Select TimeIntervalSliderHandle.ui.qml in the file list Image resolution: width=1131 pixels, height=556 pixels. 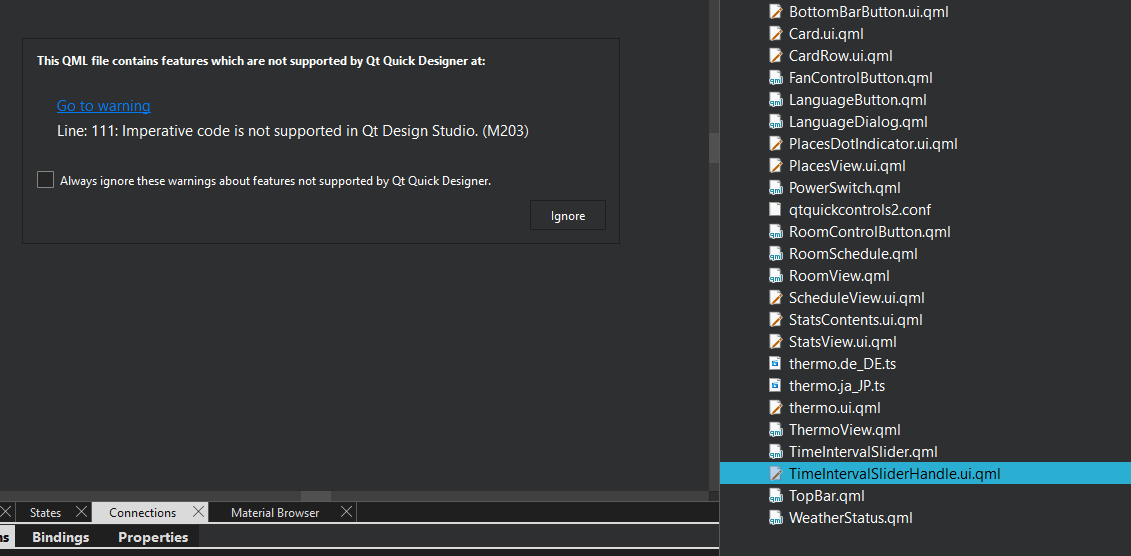pos(894,474)
